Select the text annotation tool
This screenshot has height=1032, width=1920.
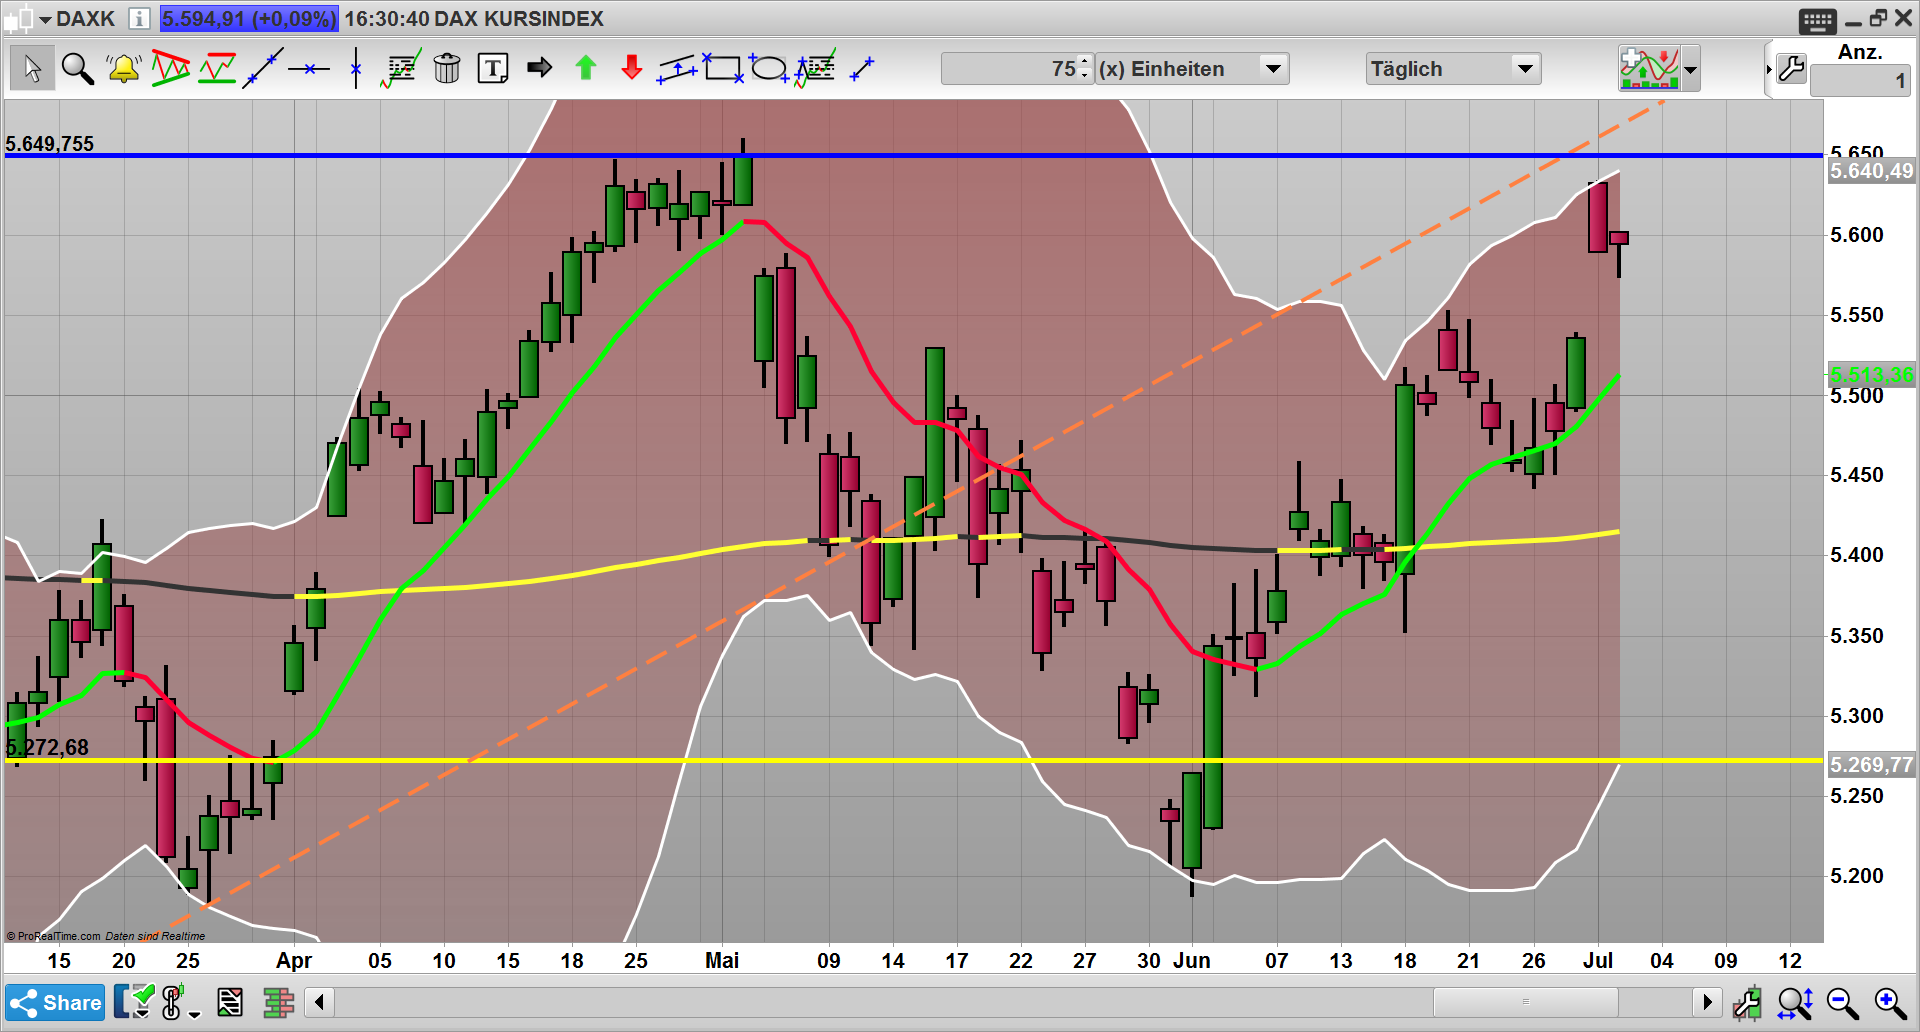pyautogui.click(x=493, y=69)
